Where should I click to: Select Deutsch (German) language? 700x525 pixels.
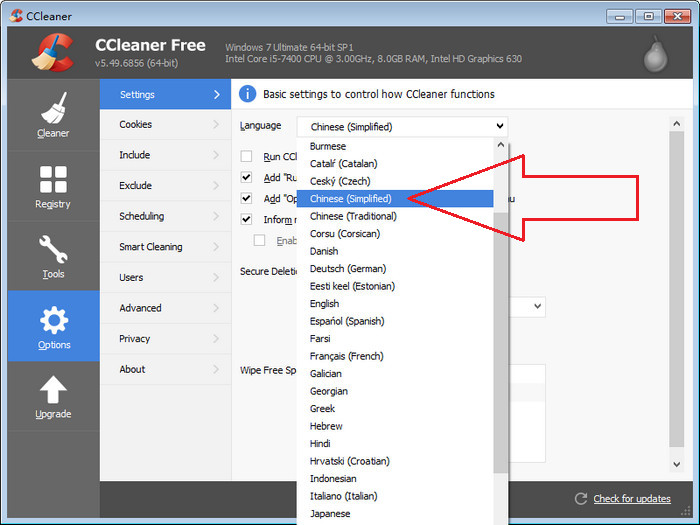click(x=395, y=269)
